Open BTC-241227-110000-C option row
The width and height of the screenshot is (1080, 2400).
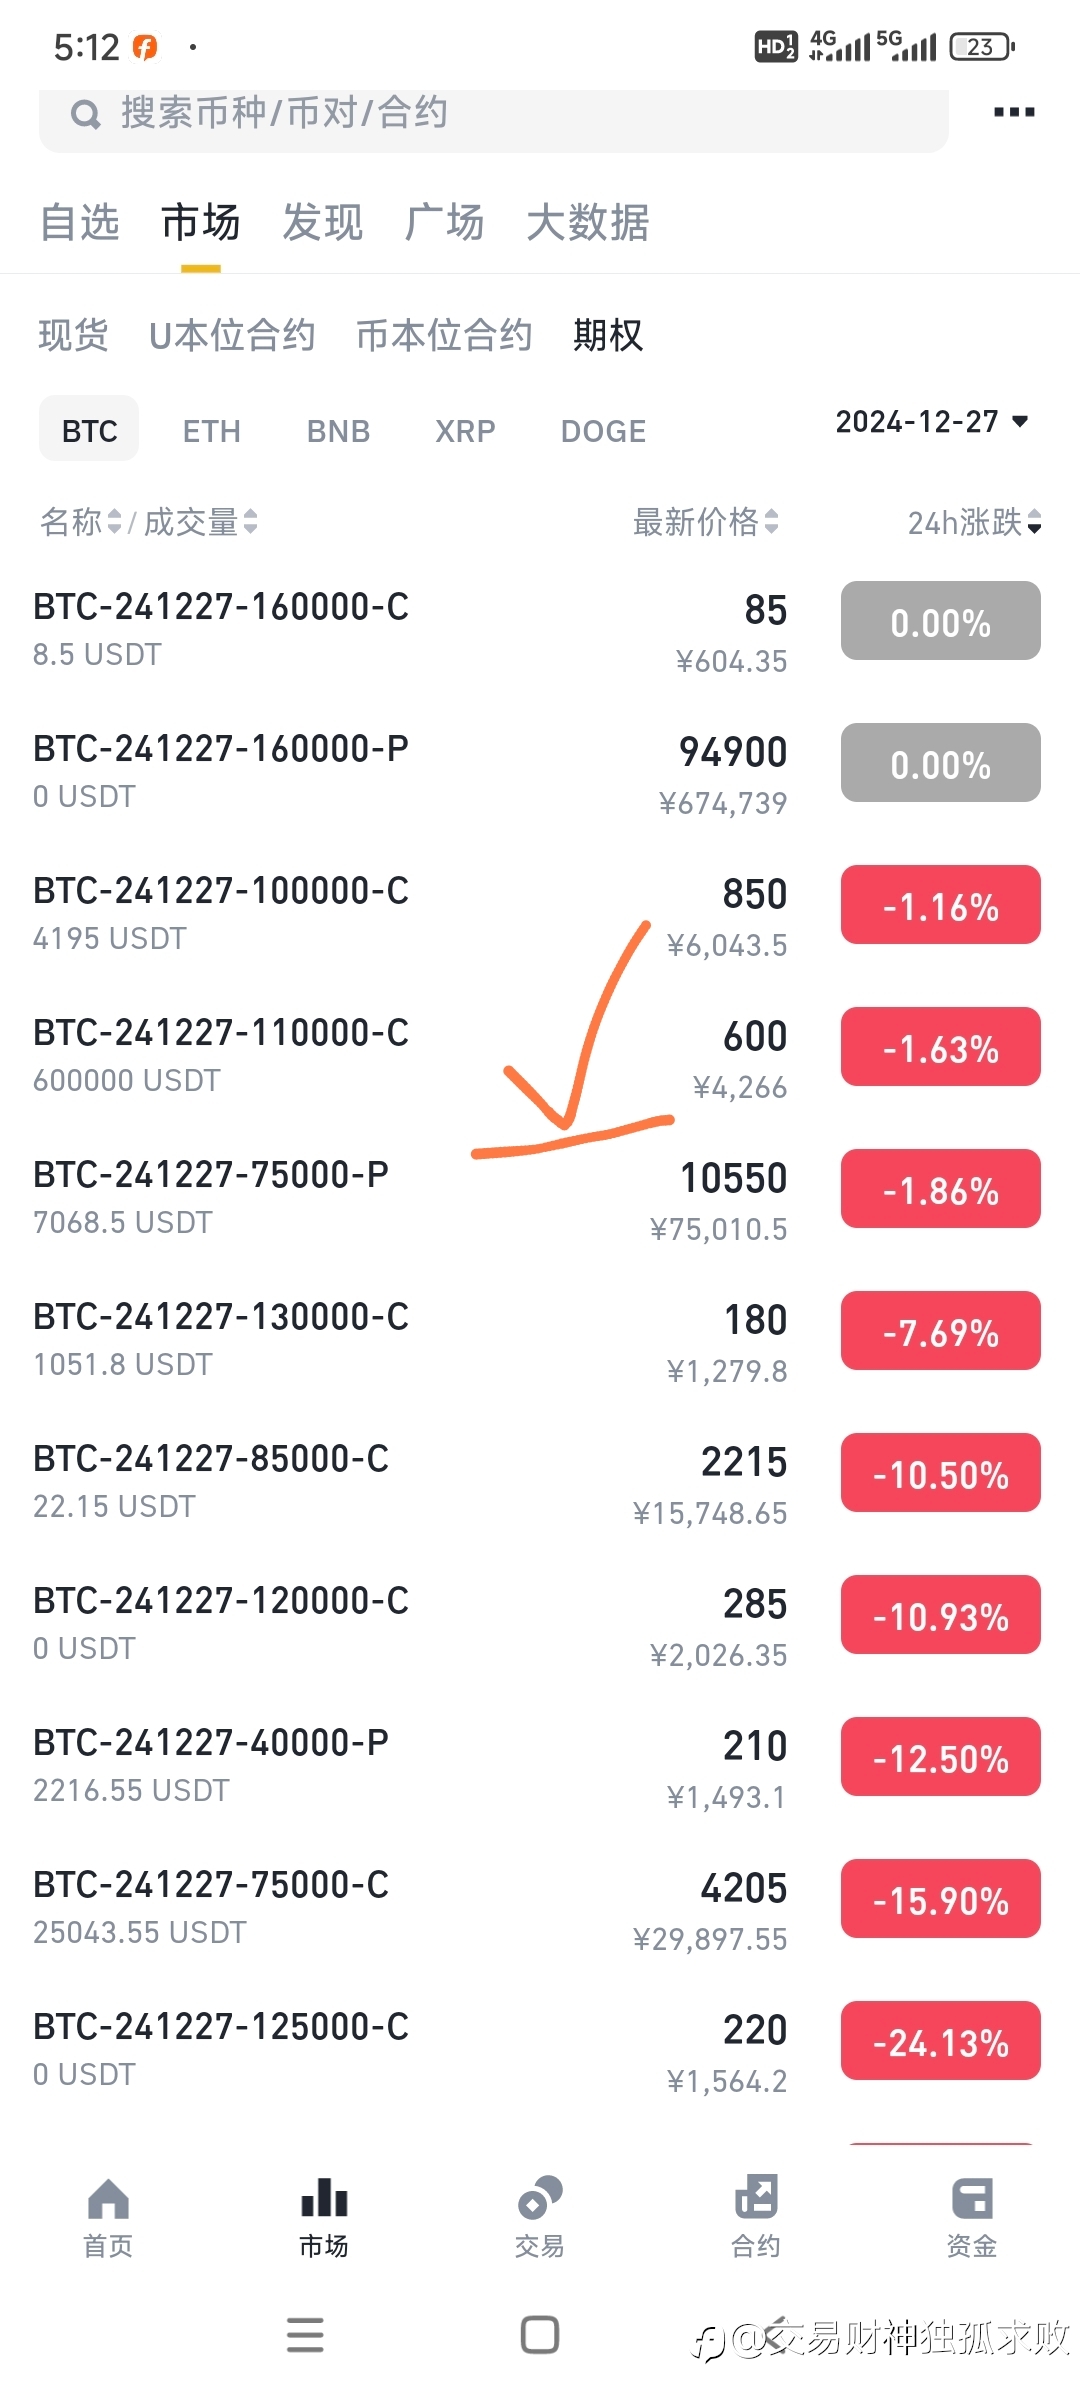coord(540,1057)
